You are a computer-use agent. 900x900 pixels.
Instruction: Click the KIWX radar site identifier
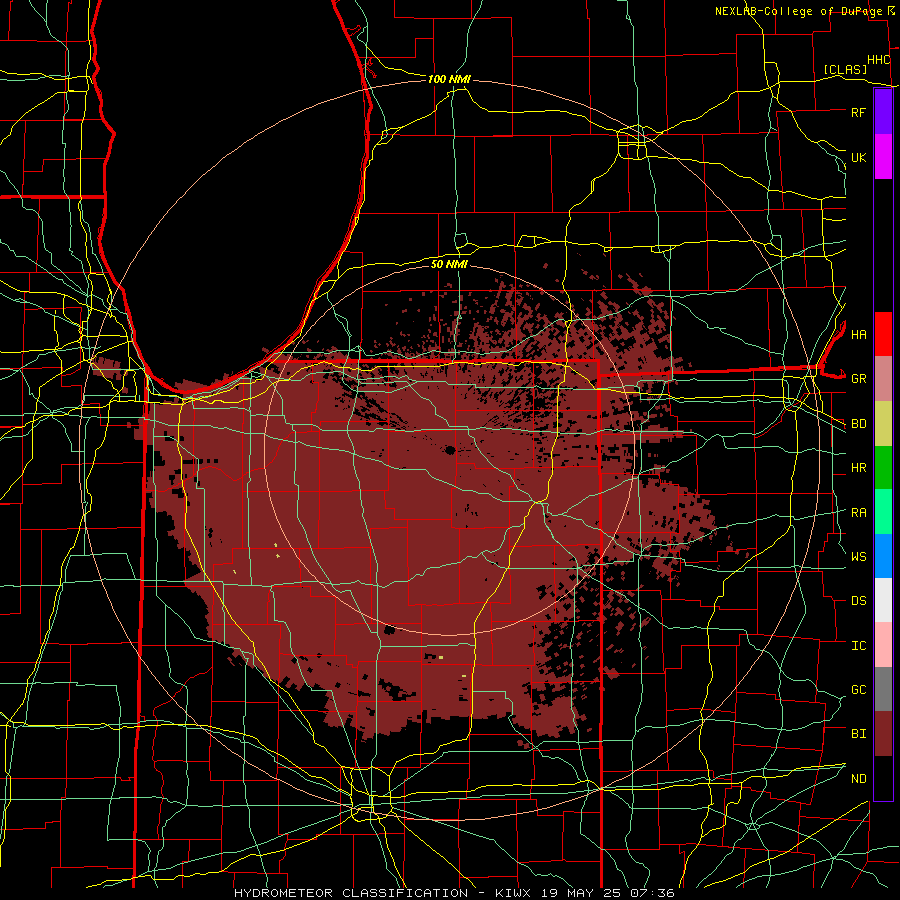pos(513,893)
